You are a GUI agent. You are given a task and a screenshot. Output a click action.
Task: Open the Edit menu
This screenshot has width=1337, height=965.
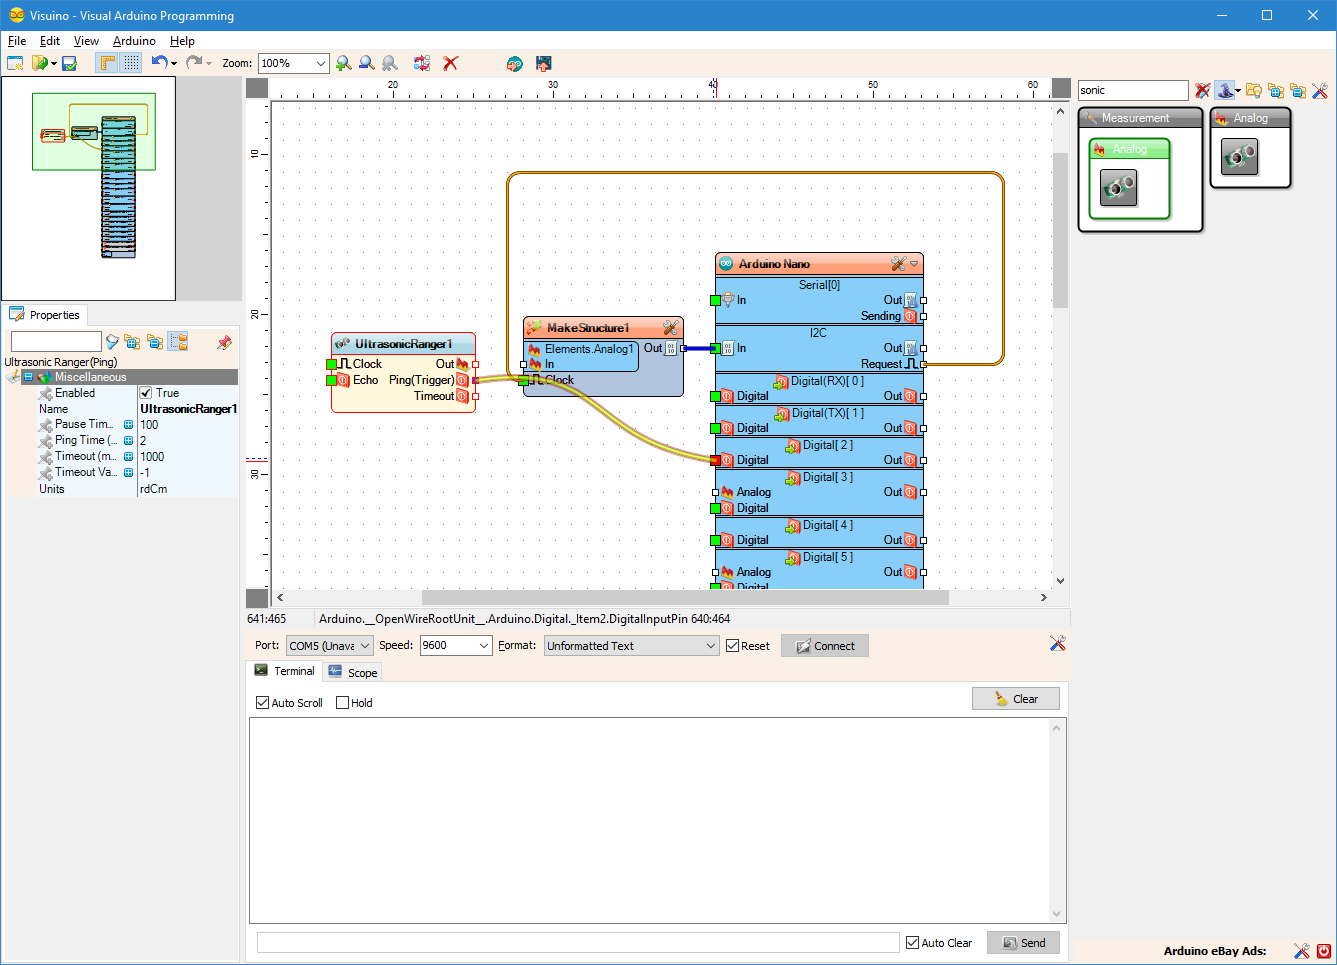coord(50,41)
